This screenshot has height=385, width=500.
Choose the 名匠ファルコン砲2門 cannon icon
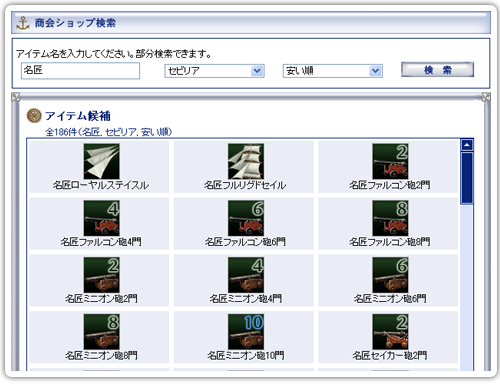390,161
